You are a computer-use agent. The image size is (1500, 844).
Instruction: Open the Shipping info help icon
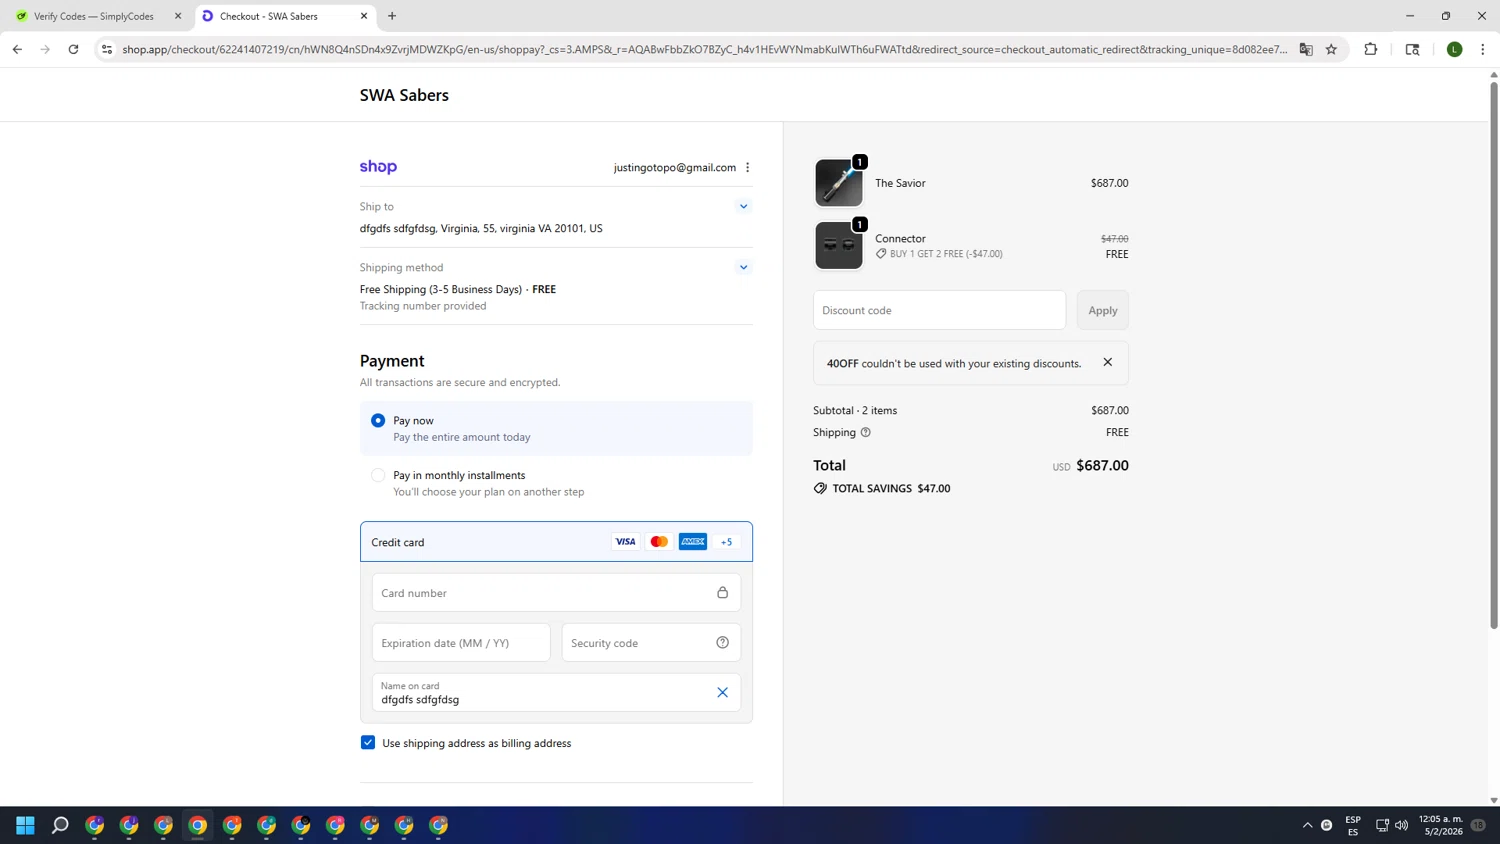866,432
